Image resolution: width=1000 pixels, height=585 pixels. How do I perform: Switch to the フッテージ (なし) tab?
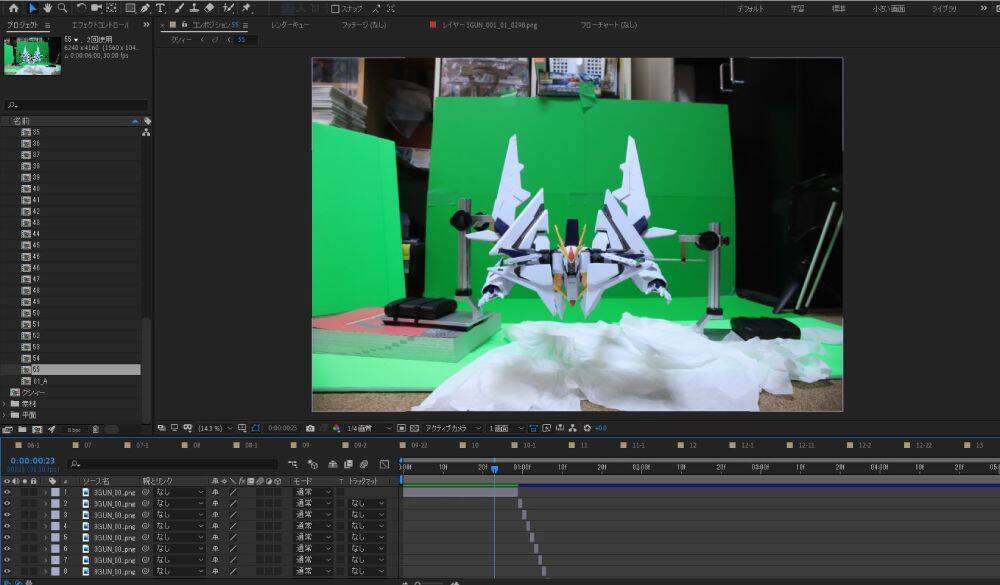364,25
